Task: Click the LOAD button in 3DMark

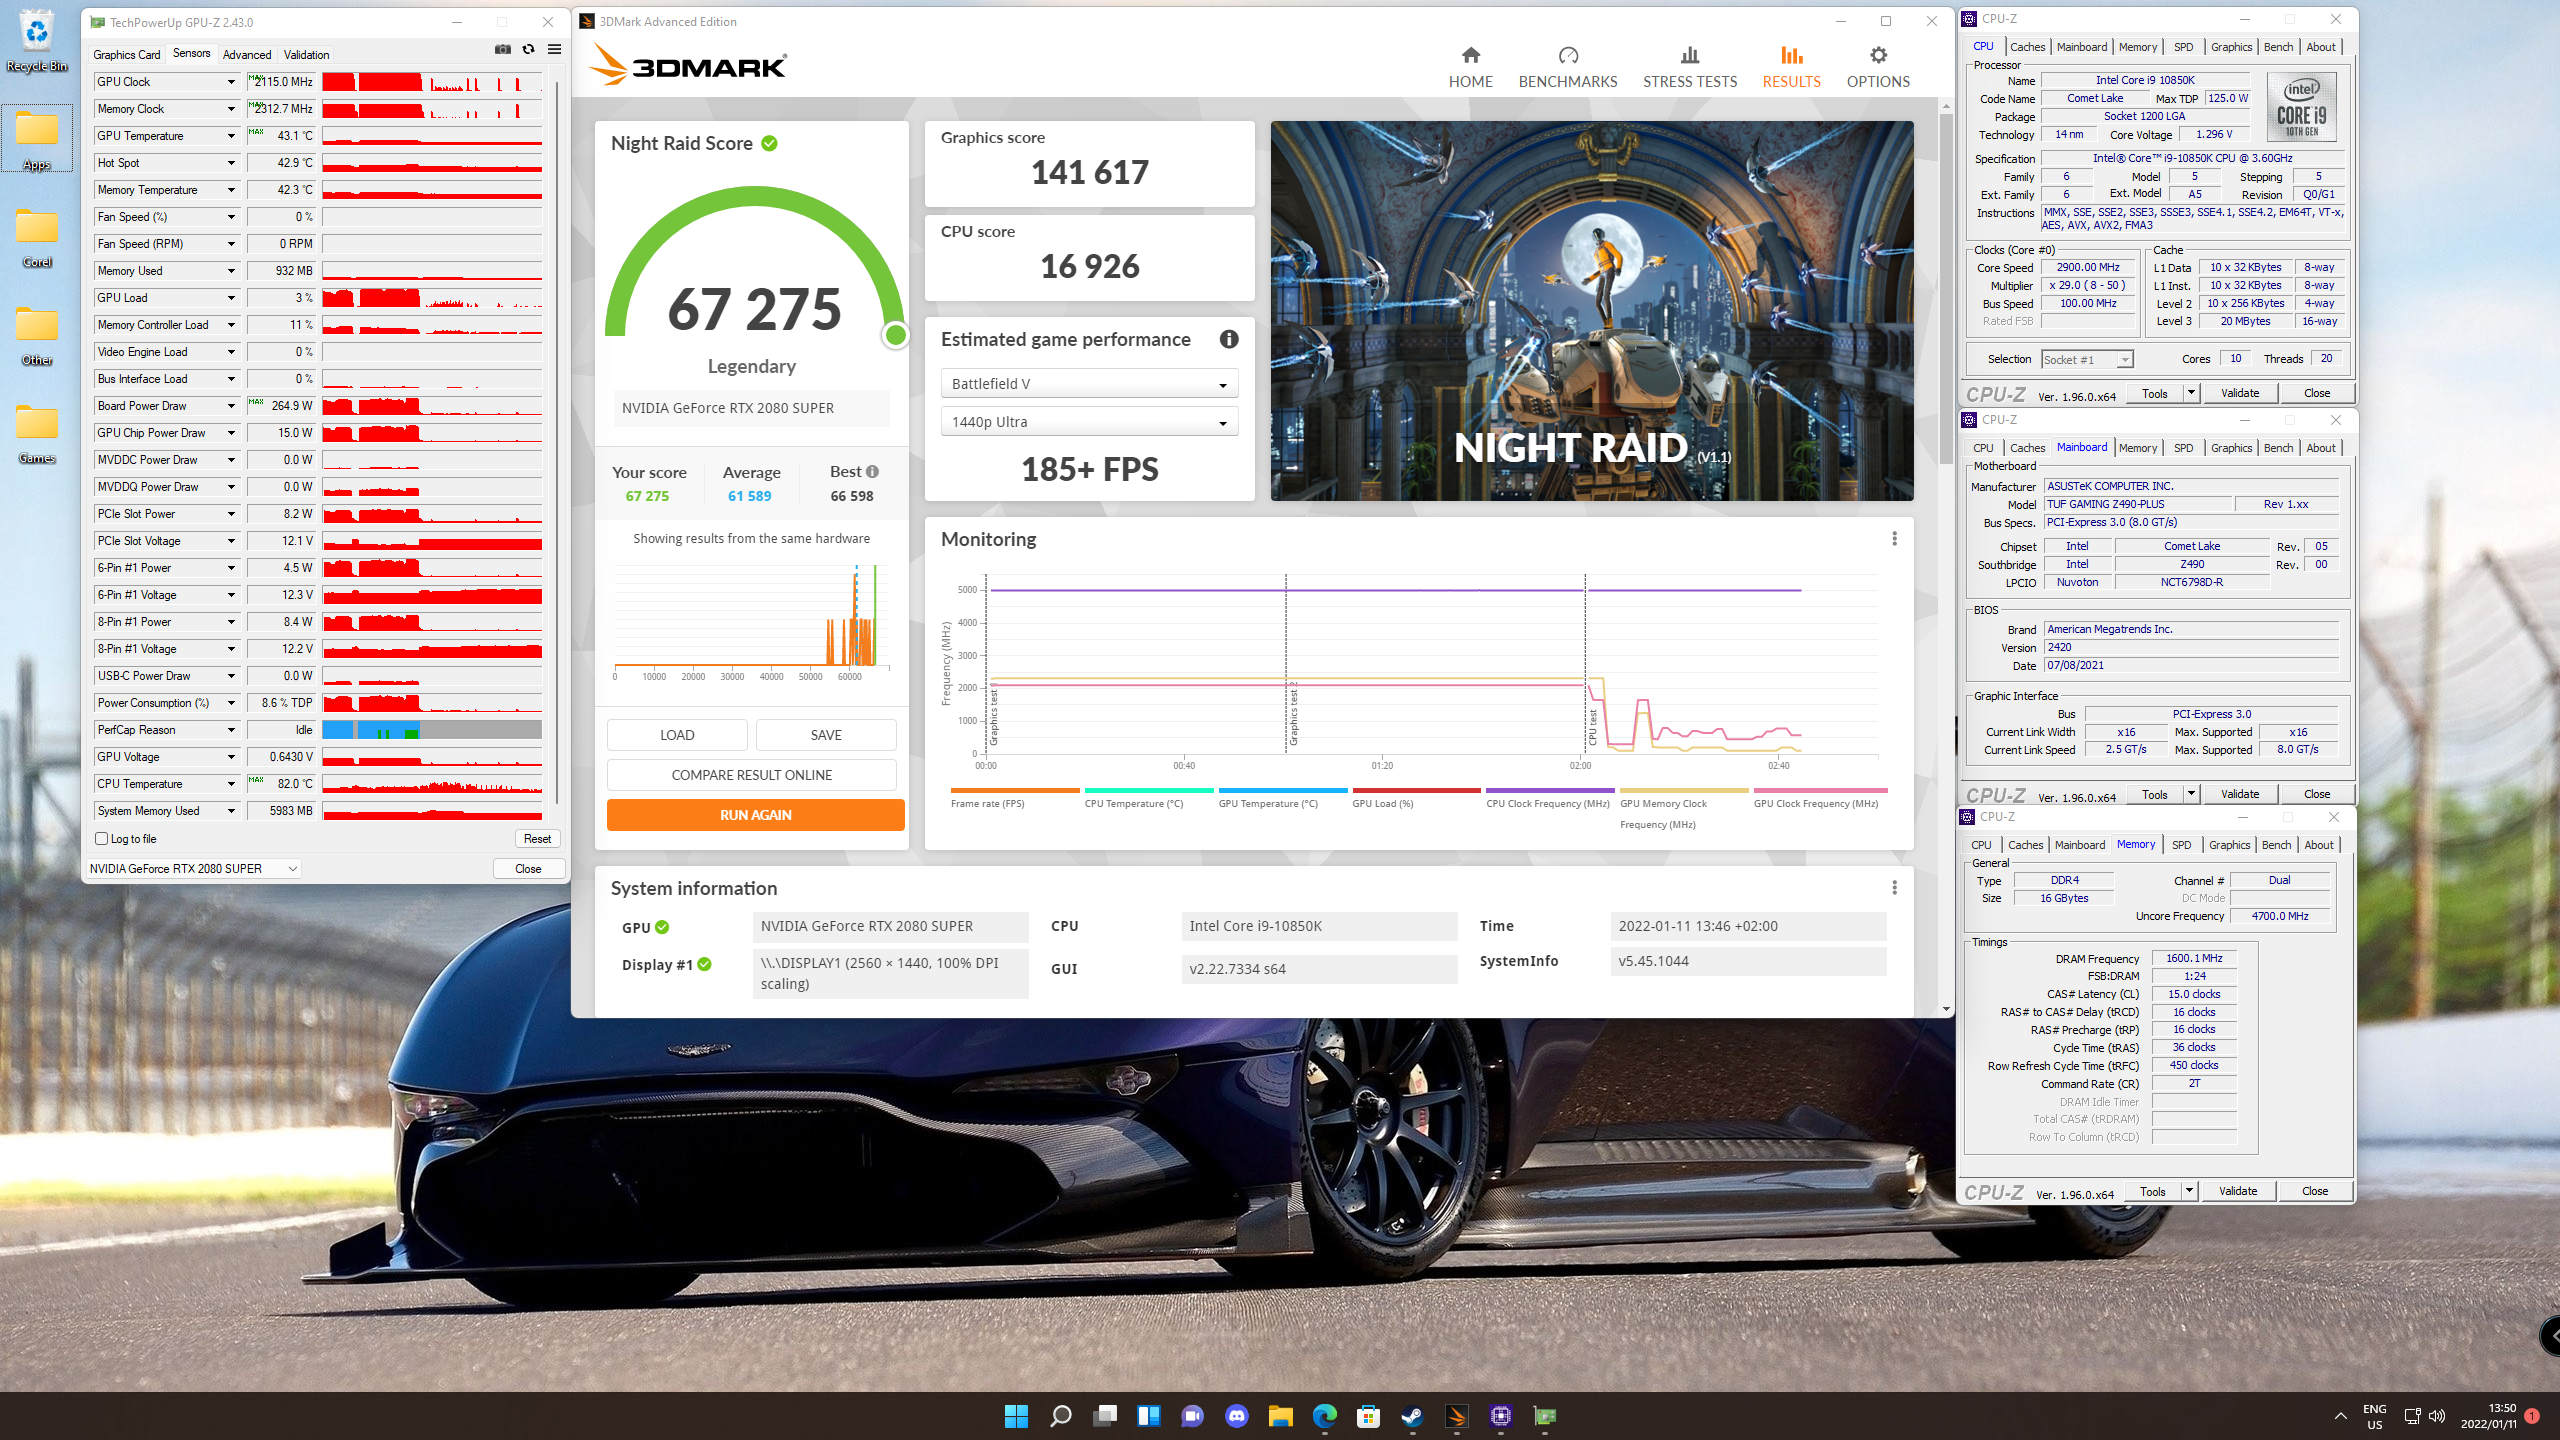Action: 677,735
